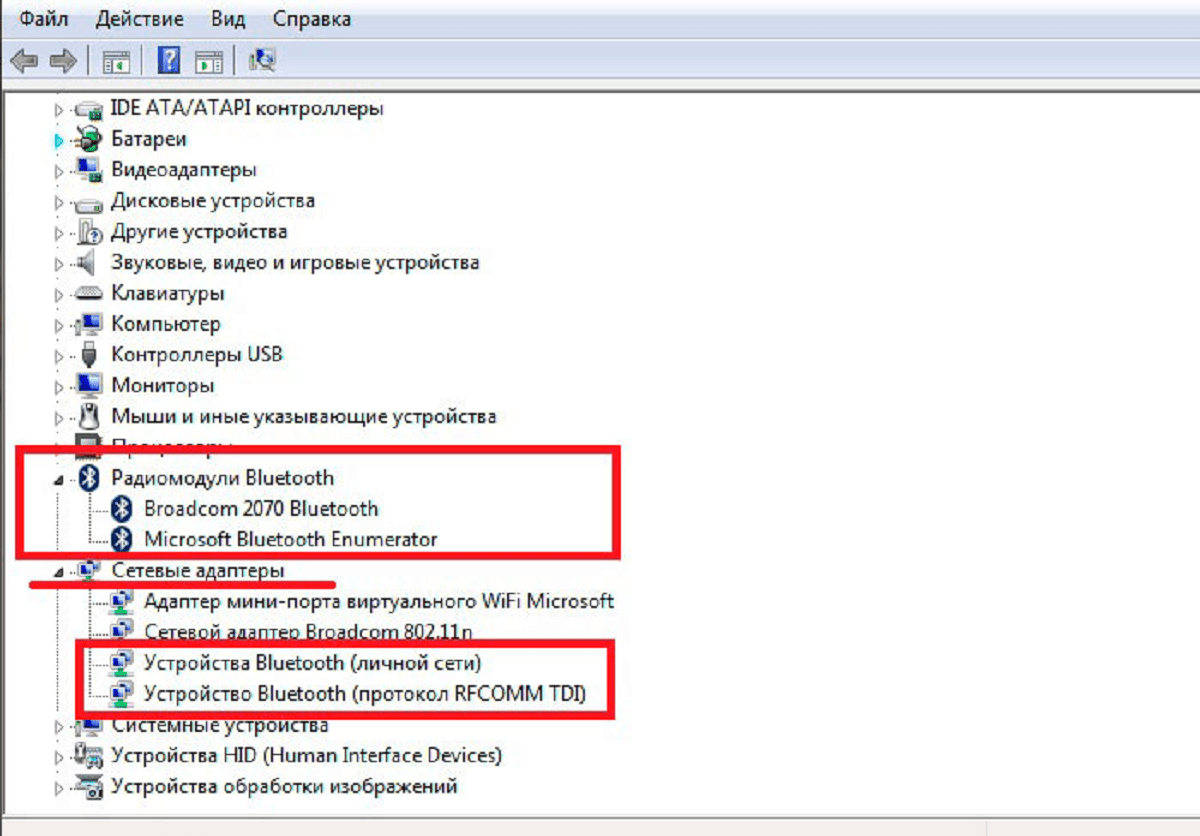Click the mouse icon next to Мыши
The image size is (1200, 836).
coord(90,416)
